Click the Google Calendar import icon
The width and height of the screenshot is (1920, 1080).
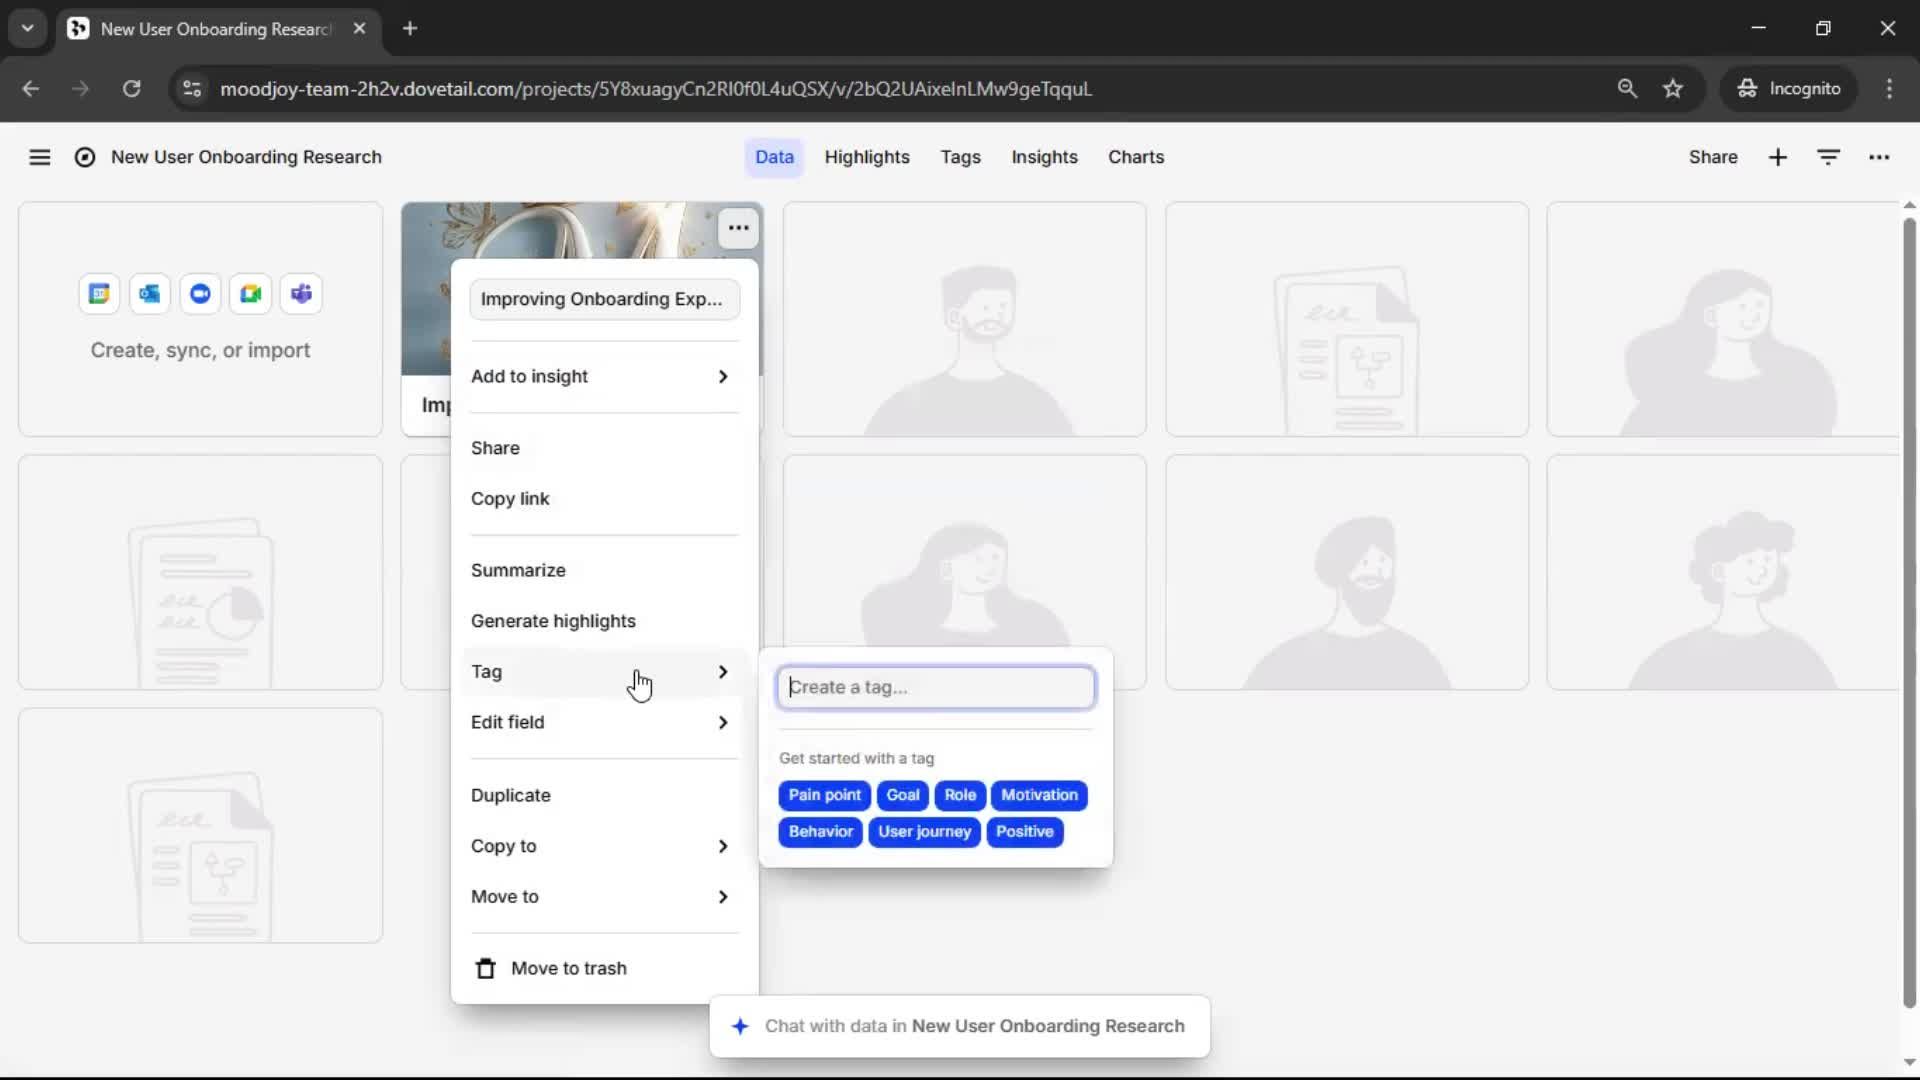[x=99, y=294]
